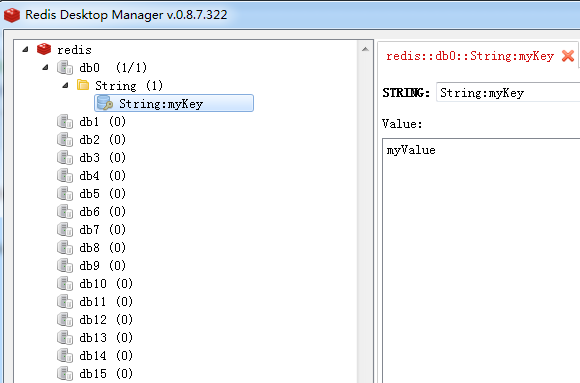Select the 'db13 (0)' row
This screenshot has width=580, height=383.
(x=106, y=338)
